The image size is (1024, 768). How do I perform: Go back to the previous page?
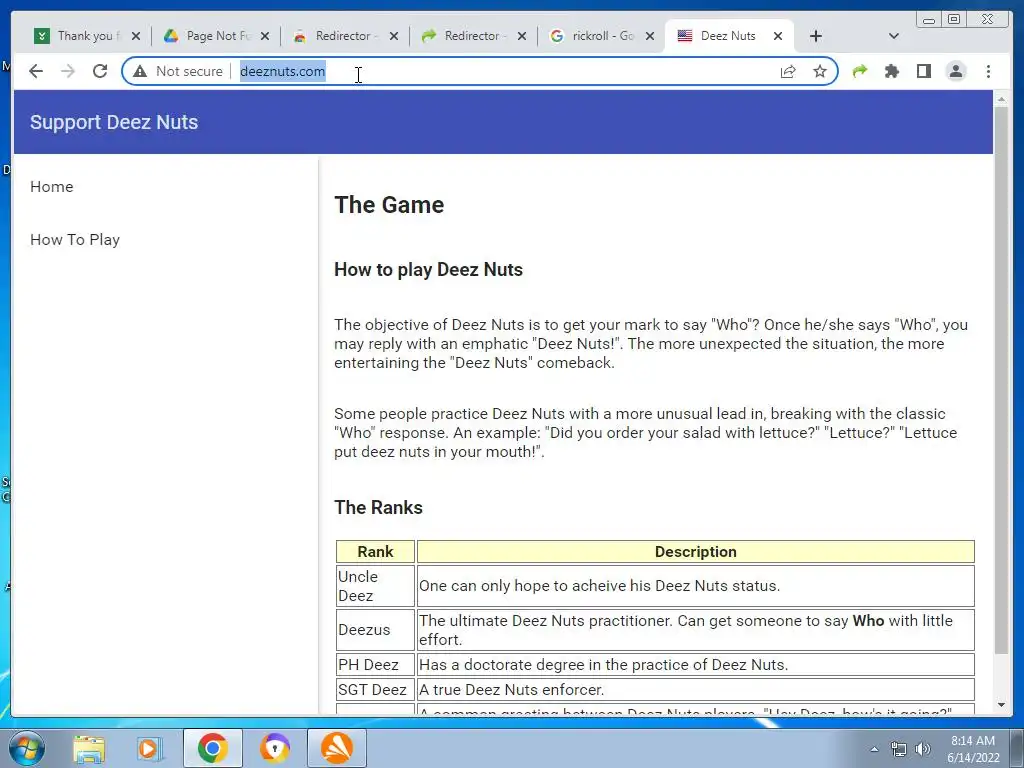36,71
